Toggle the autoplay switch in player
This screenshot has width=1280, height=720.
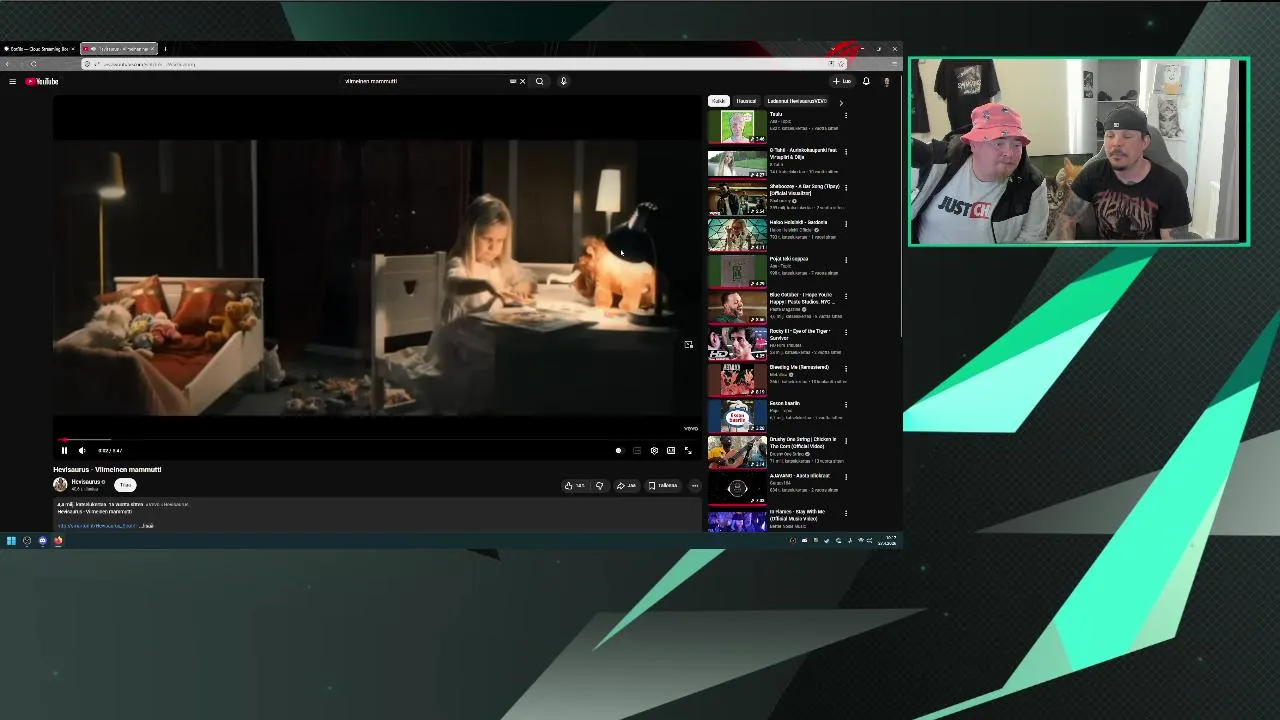618,451
